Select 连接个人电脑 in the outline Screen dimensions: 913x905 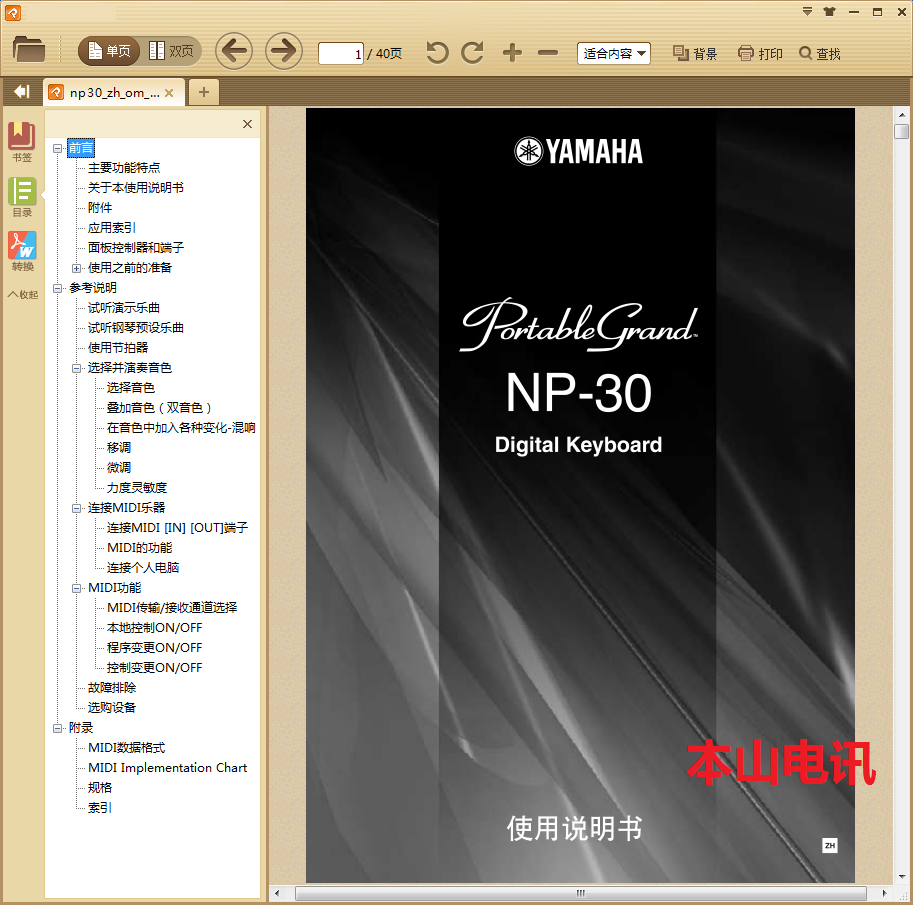tap(143, 568)
